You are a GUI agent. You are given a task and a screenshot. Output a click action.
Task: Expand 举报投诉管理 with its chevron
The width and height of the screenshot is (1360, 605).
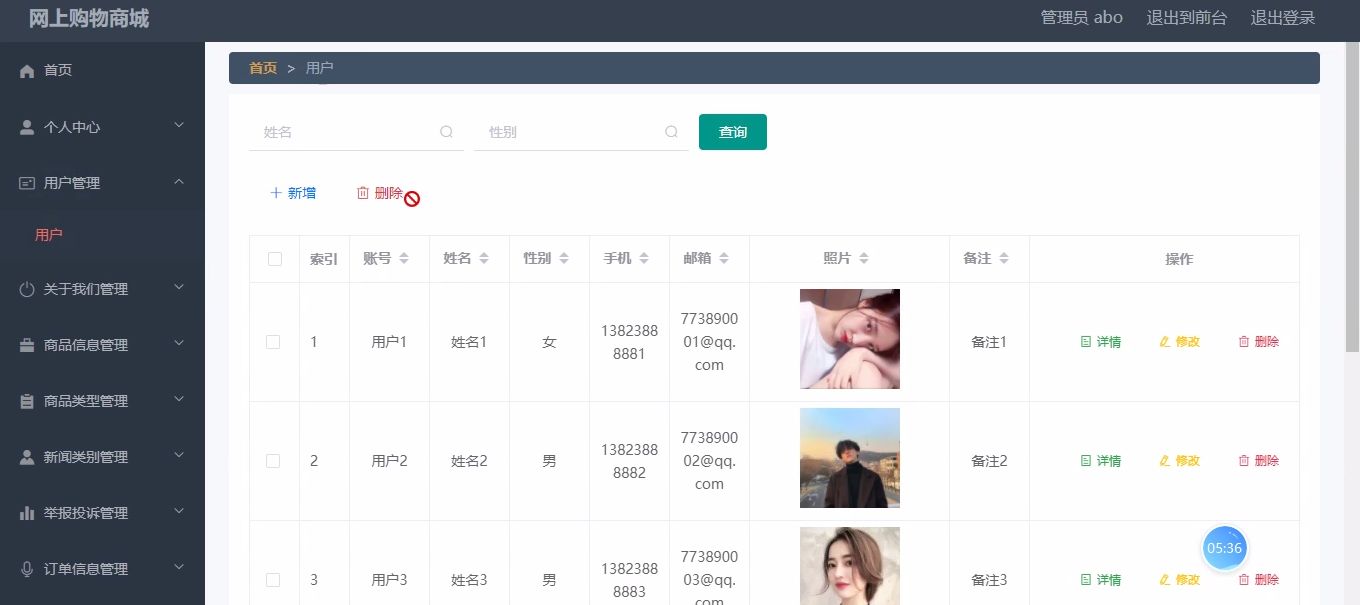click(179, 512)
